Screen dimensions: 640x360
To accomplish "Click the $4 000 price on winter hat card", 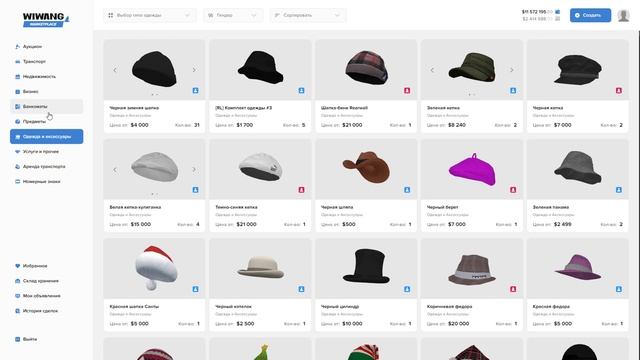I will pyautogui.click(x=139, y=125).
